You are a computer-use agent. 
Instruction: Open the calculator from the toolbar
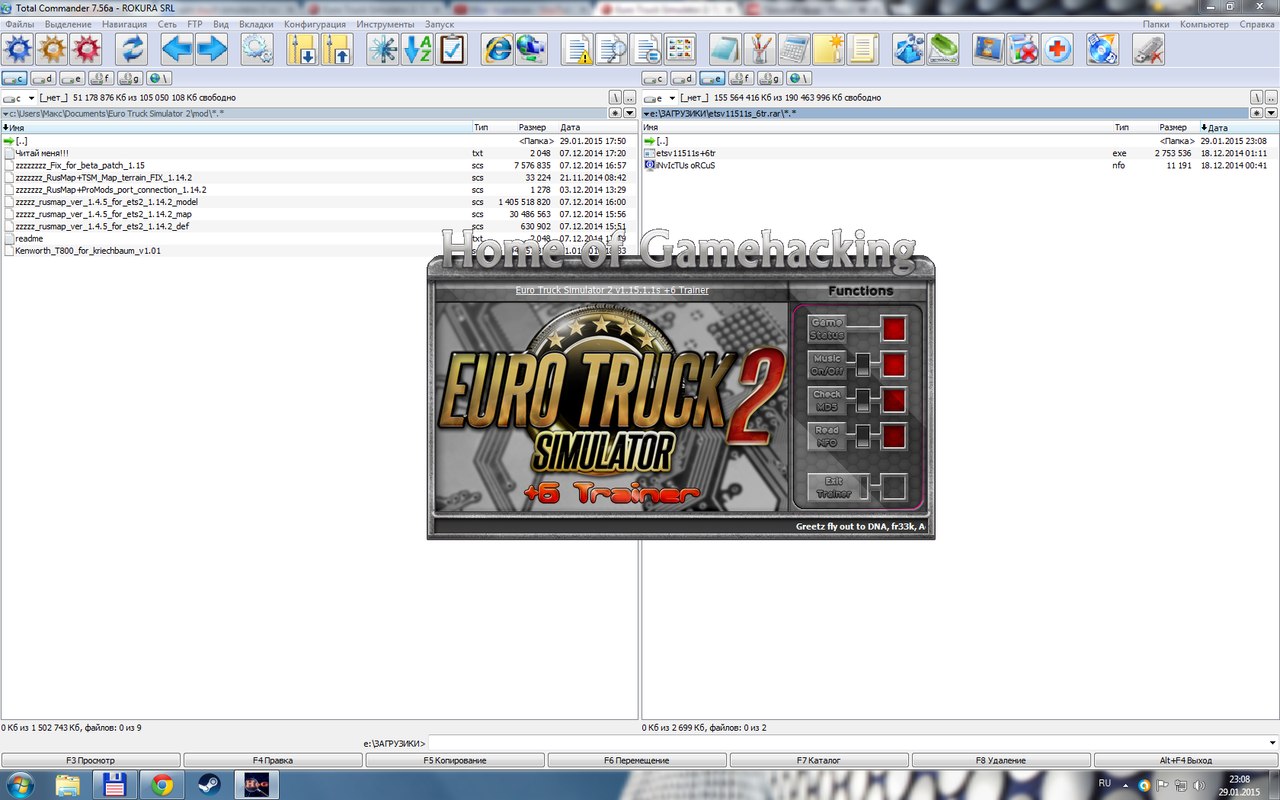click(x=795, y=49)
